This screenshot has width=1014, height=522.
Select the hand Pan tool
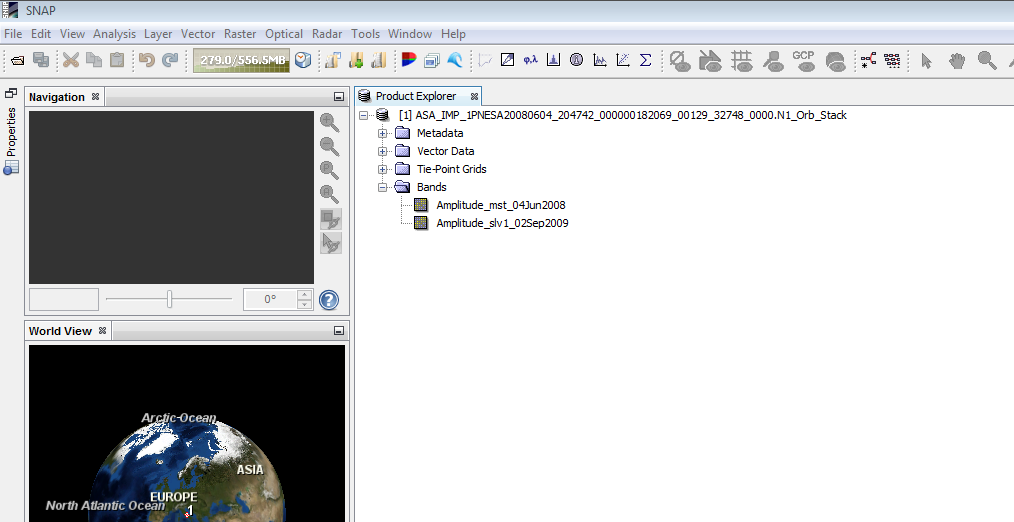956,61
